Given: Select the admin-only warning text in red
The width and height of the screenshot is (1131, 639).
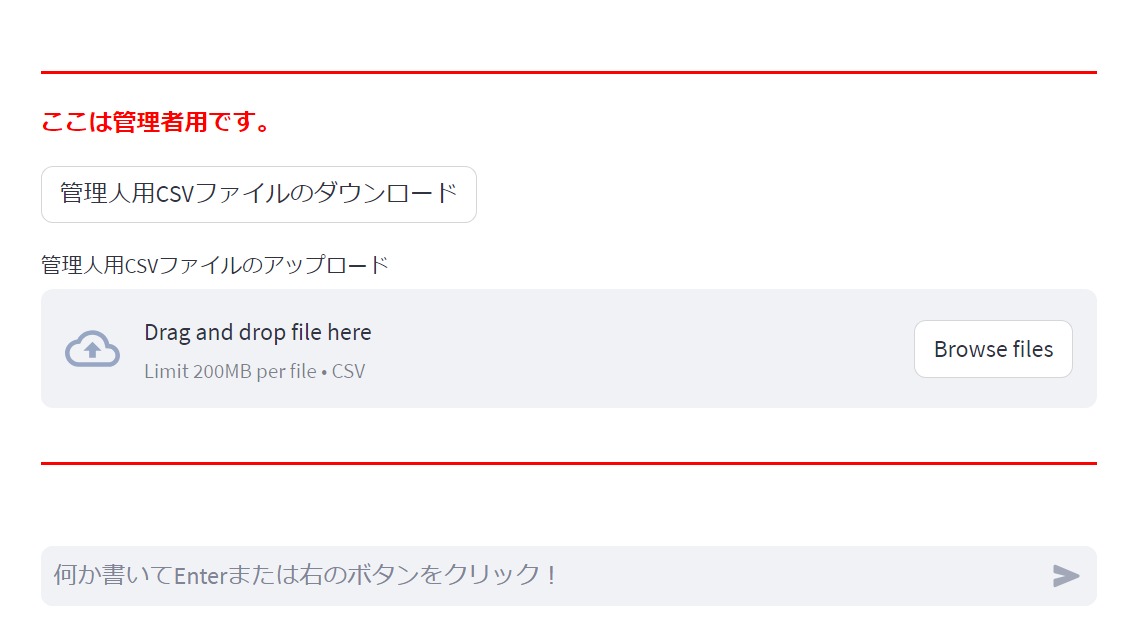Looking at the screenshot, I should pos(156,123).
